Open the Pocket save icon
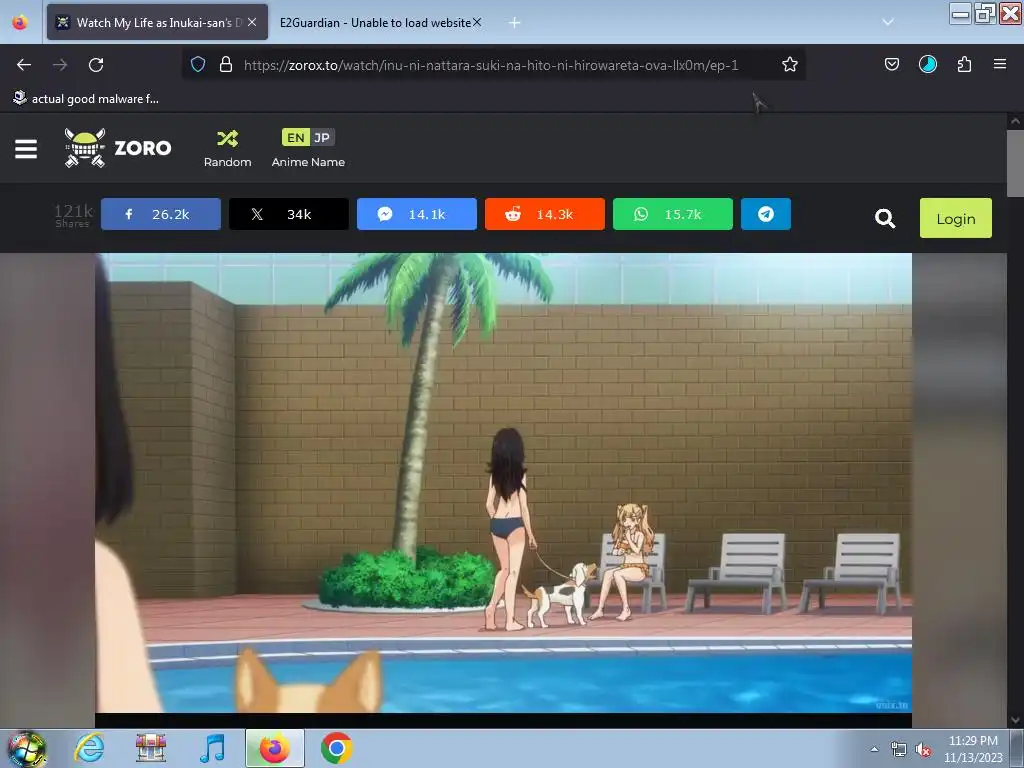 [891, 64]
